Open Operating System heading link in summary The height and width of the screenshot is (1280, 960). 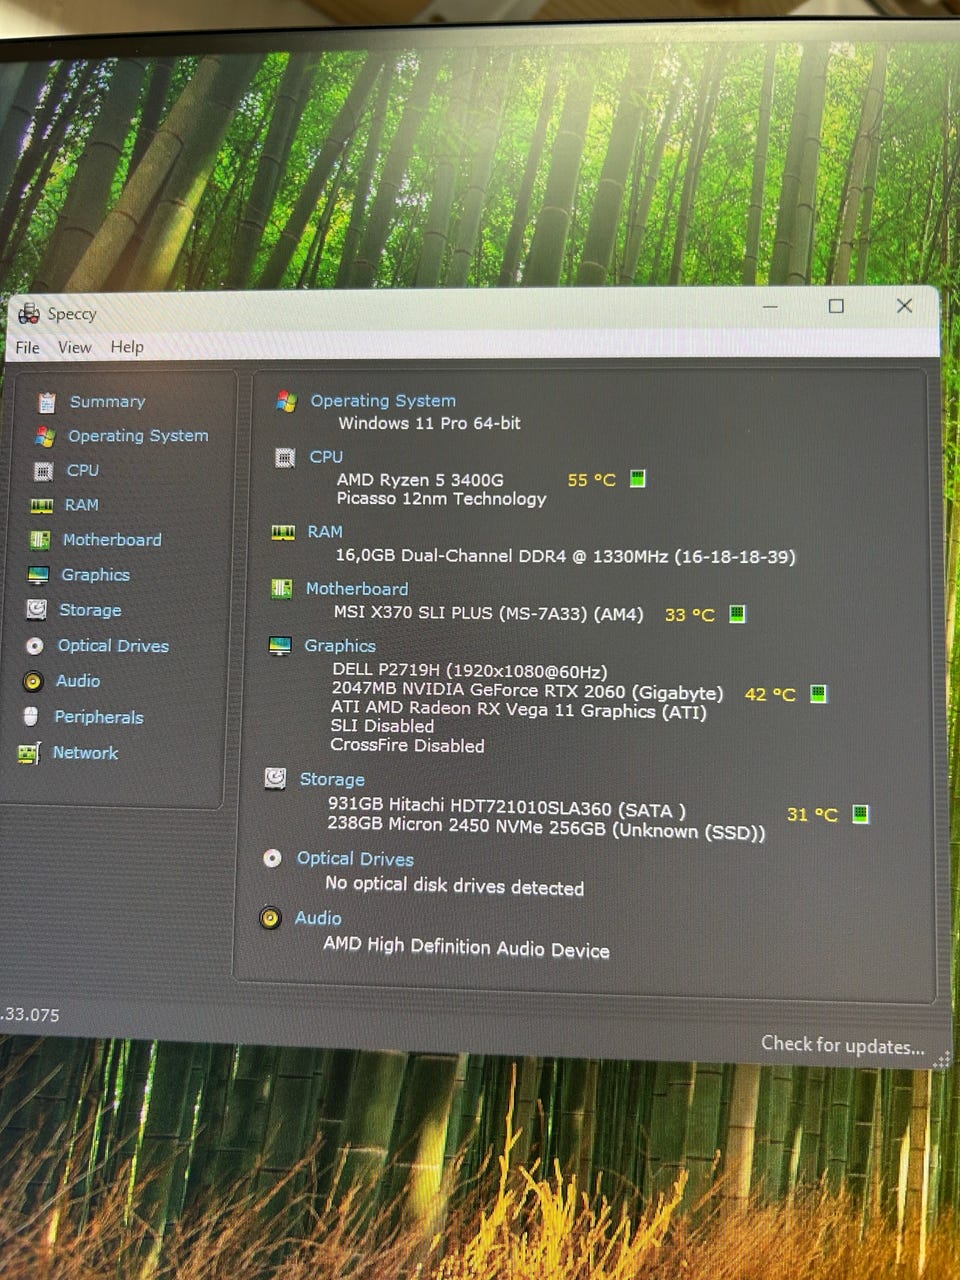(383, 400)
